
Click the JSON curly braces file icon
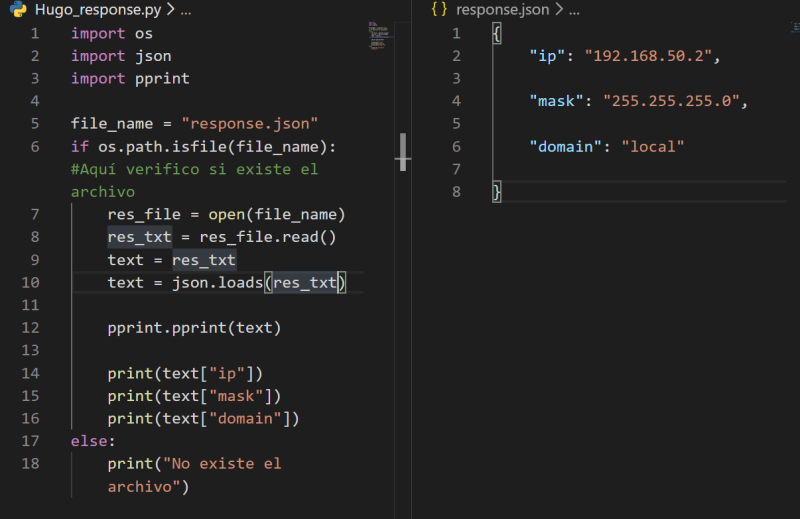pyautogui.click(x=438, y=9)
